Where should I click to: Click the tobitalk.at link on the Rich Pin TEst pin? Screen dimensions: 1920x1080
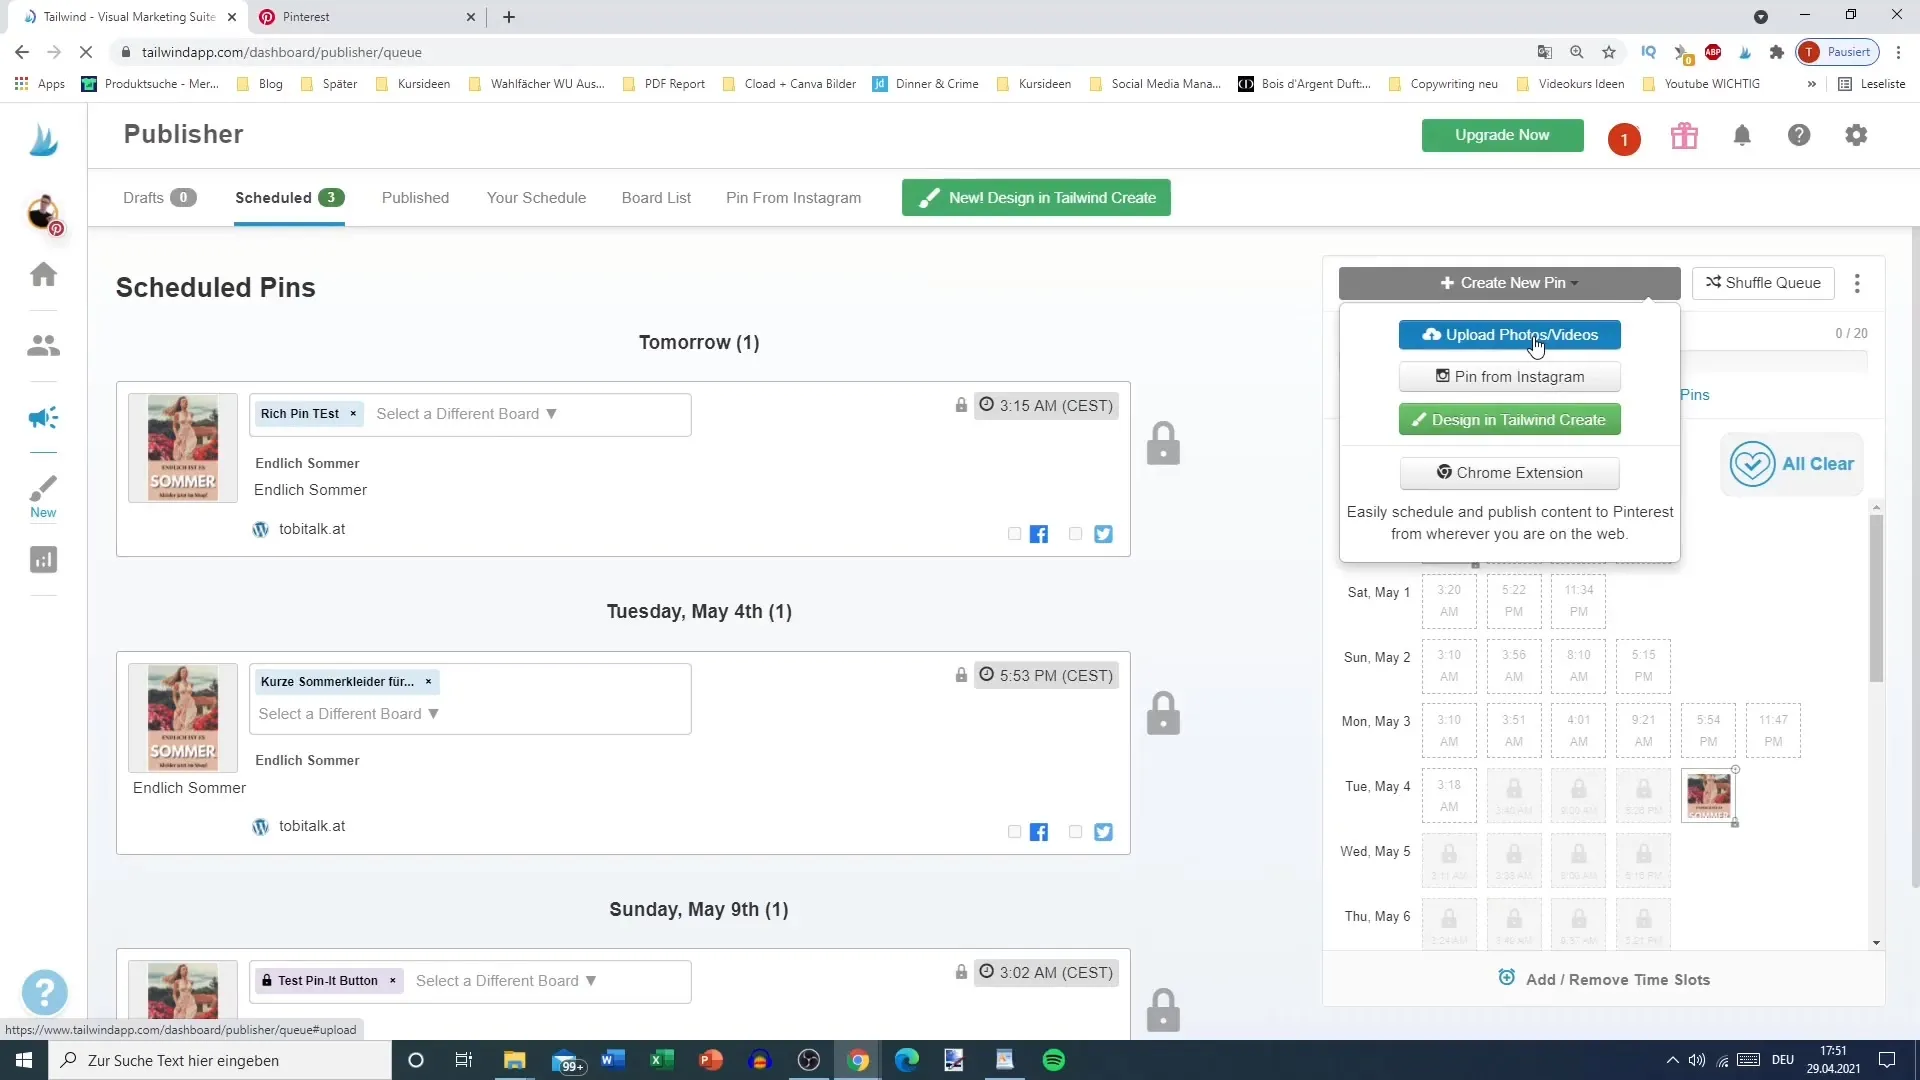pyautogui.click(x=312, y=529)
